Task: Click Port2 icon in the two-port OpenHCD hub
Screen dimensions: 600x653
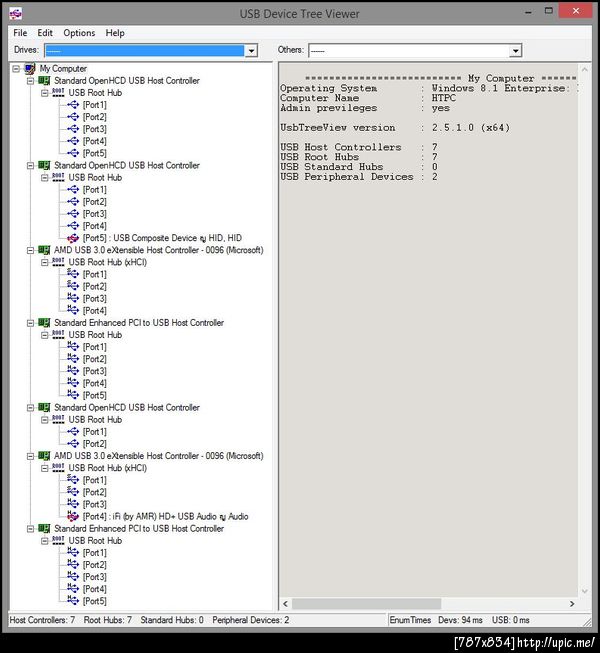Action: pyautogui.click(x=73, y=444)
